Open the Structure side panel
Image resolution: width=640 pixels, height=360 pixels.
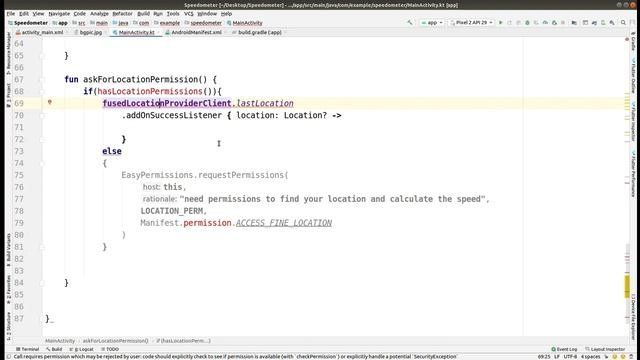click(9, 326)
